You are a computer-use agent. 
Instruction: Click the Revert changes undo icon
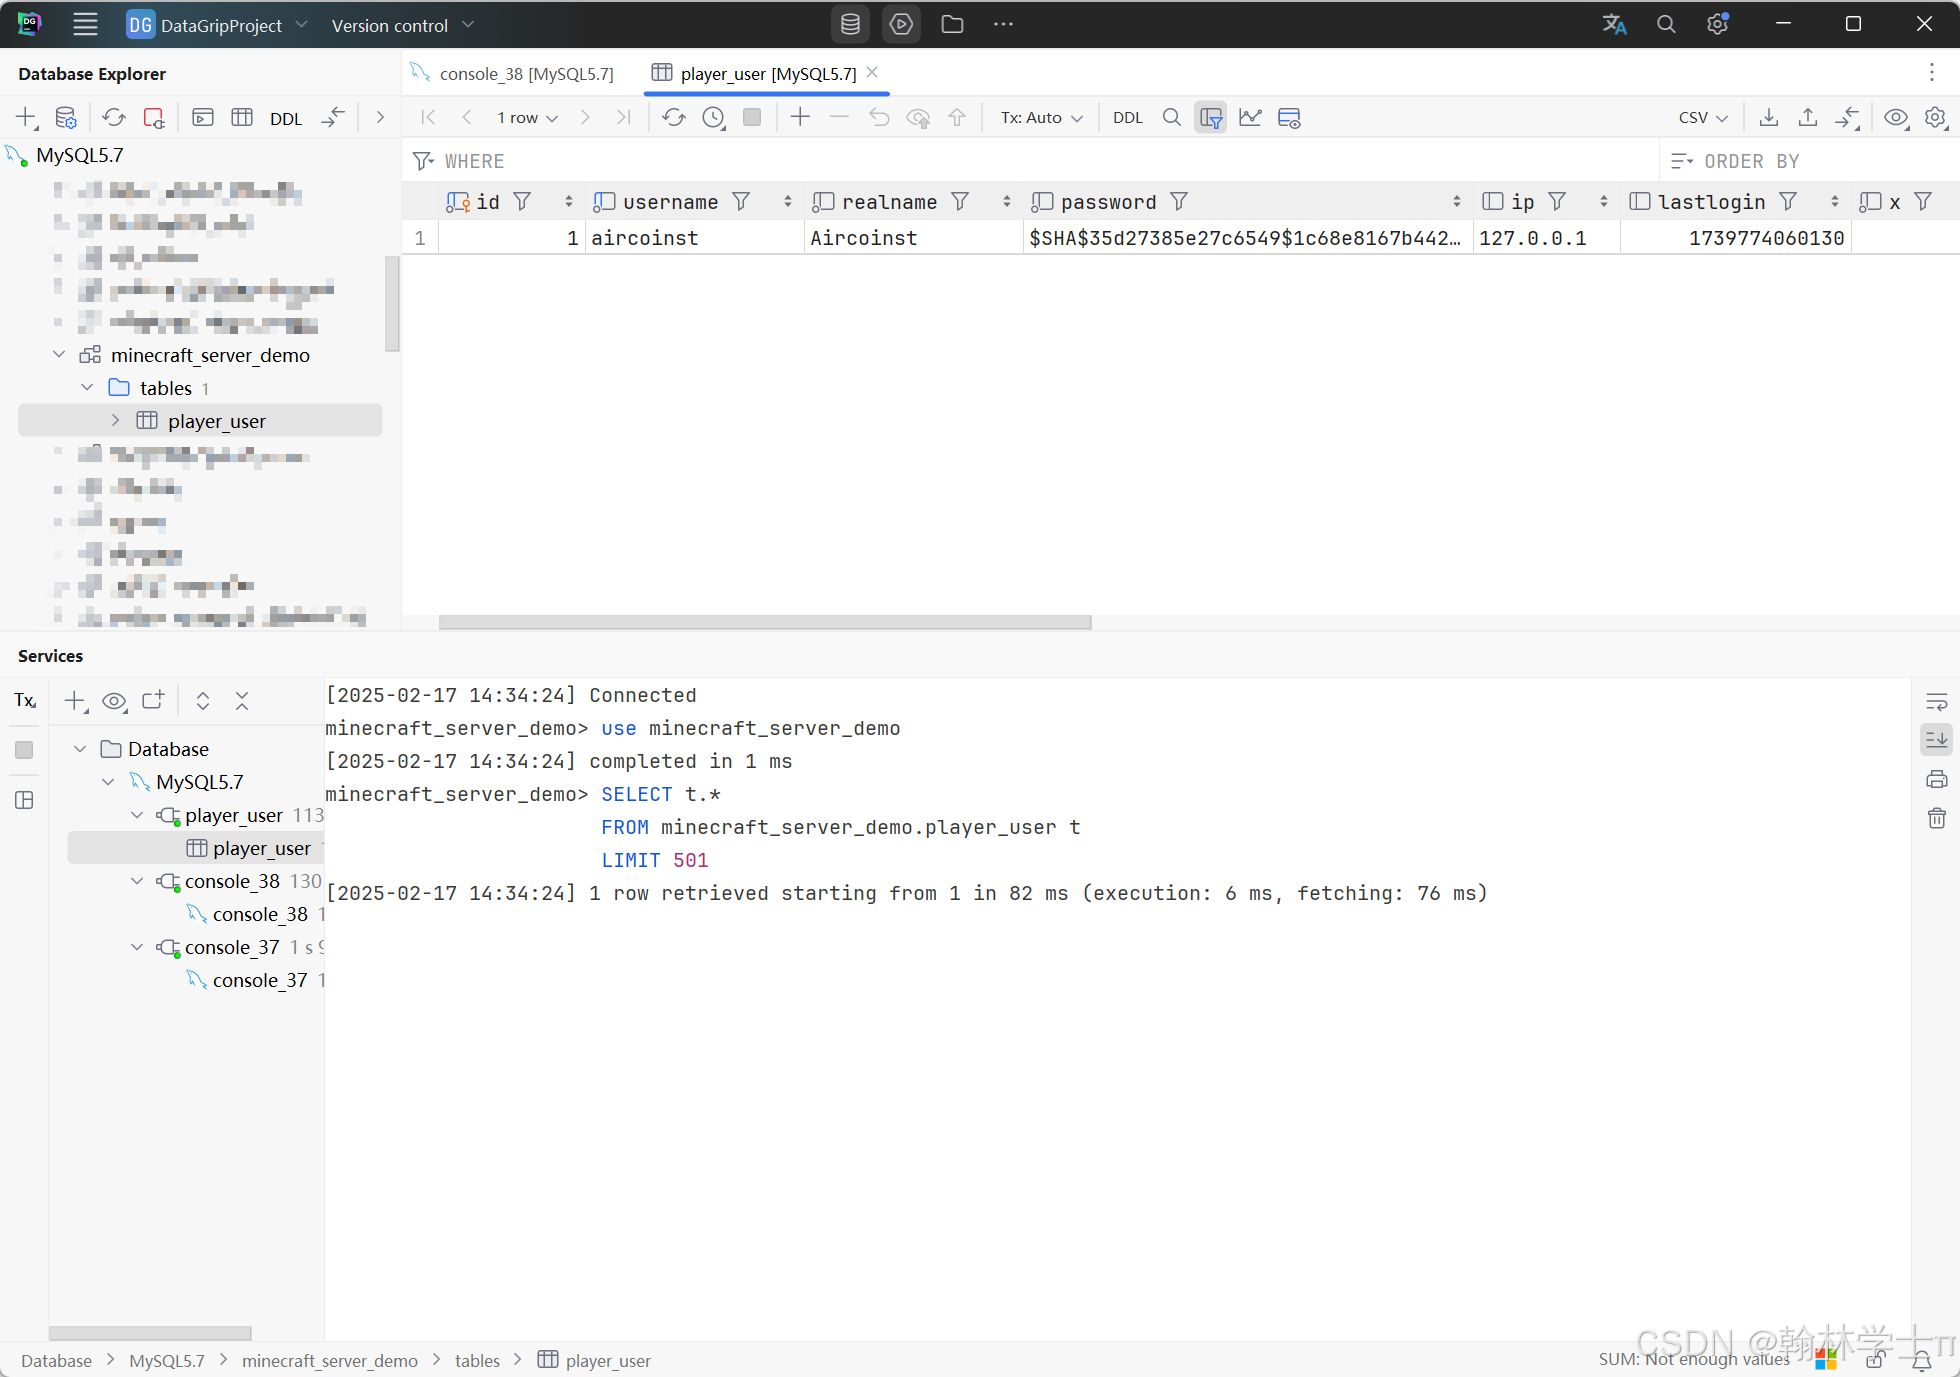coord(879,117)
